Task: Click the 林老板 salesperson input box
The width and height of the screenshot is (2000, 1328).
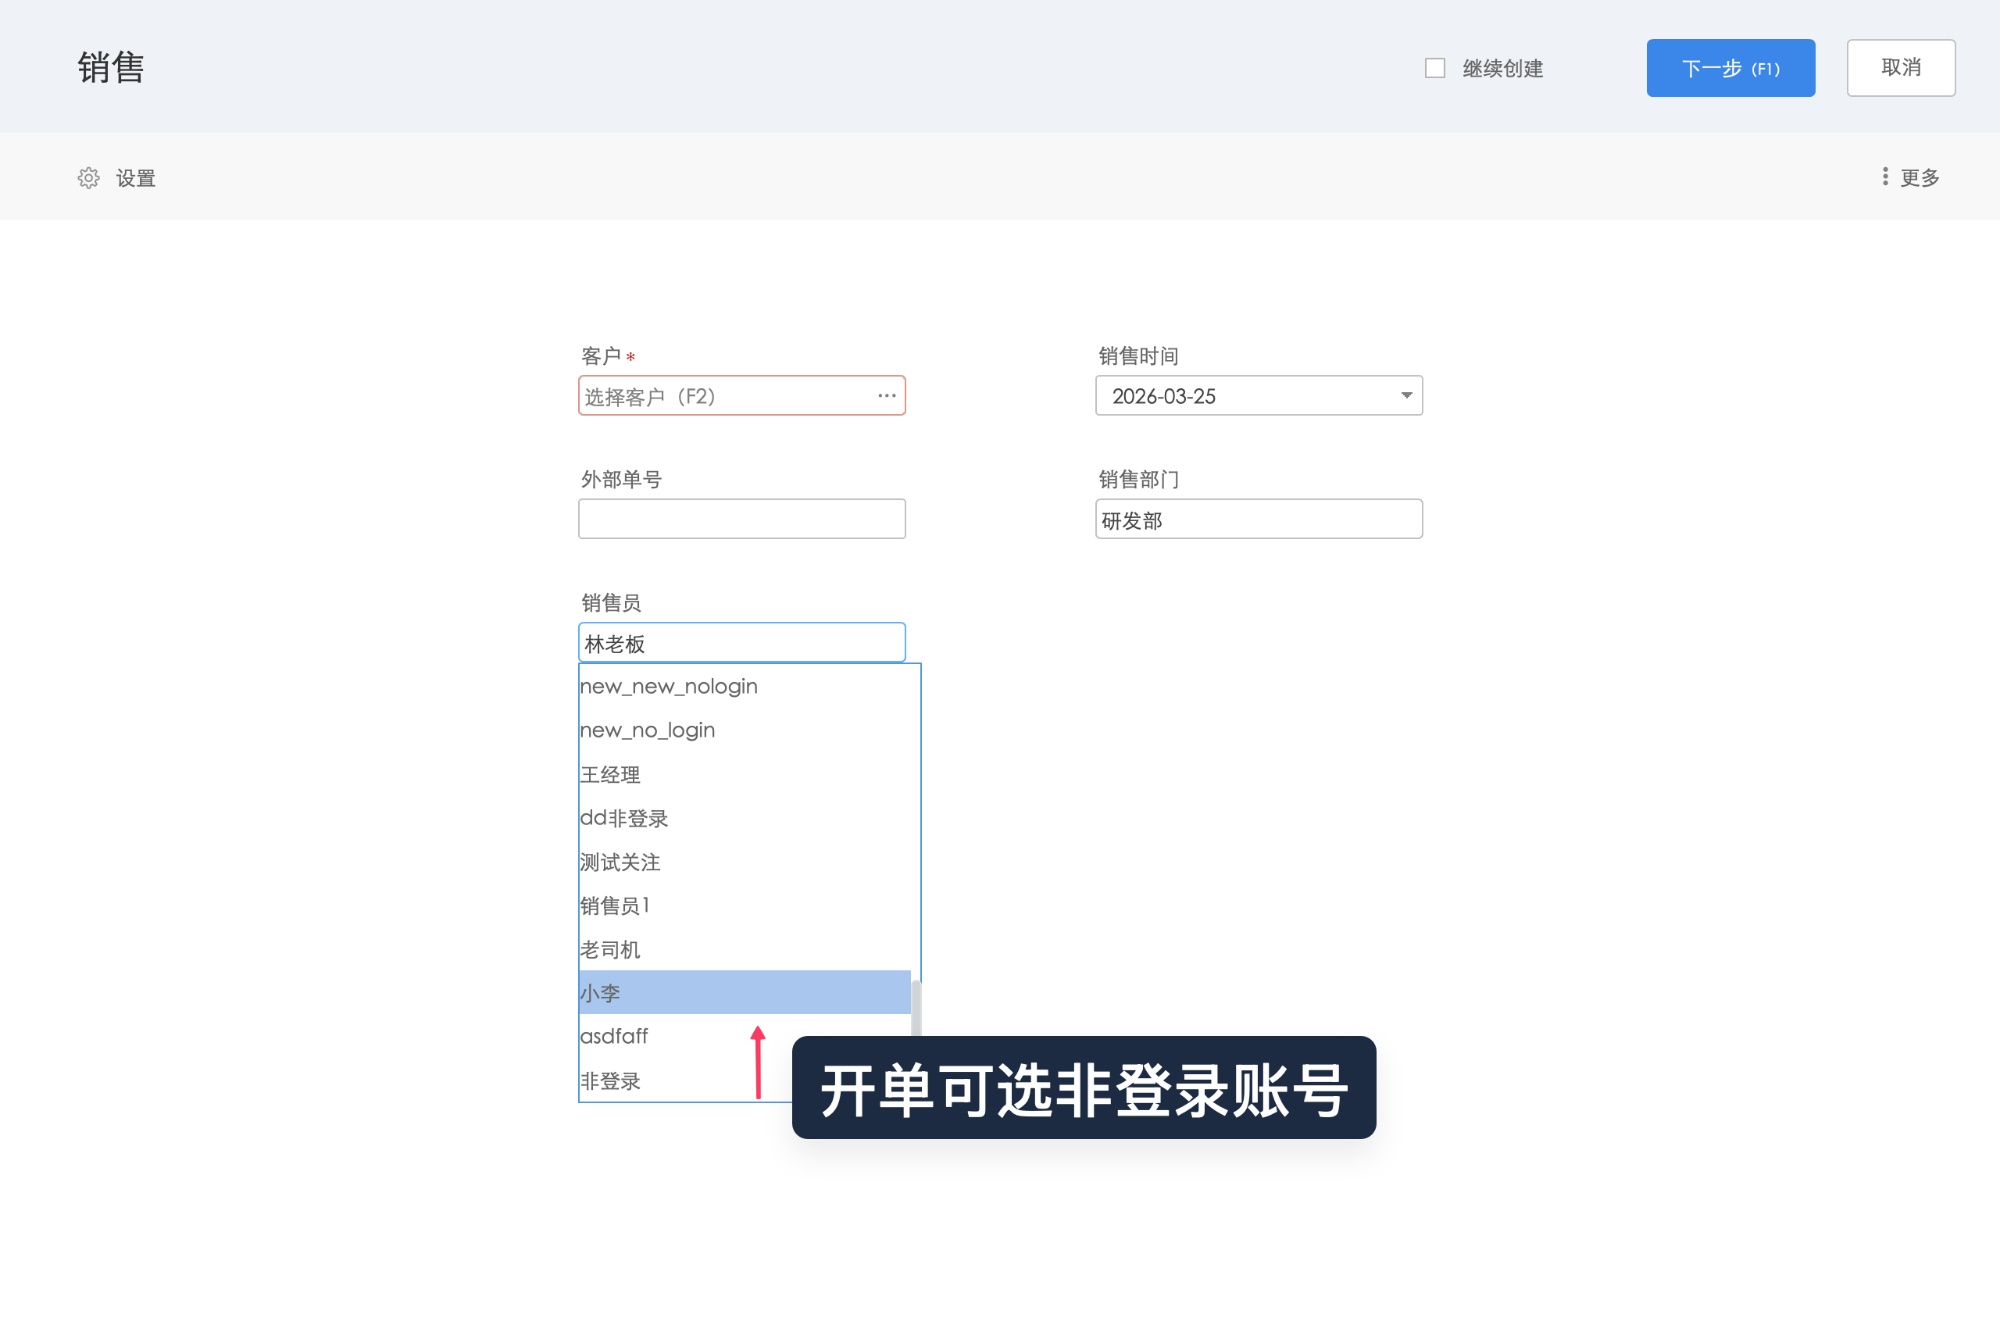Action: click(741, 643)
